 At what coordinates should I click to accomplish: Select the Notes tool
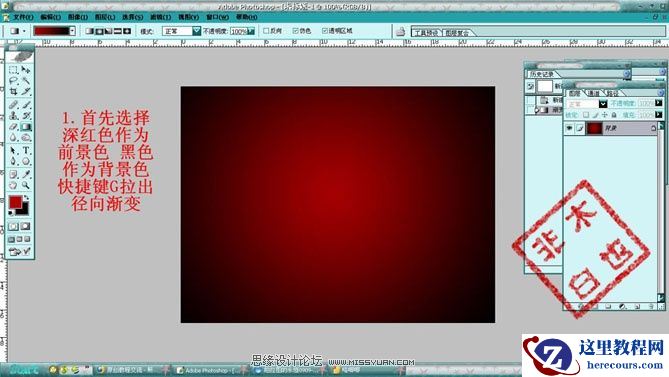click(14, 174)
